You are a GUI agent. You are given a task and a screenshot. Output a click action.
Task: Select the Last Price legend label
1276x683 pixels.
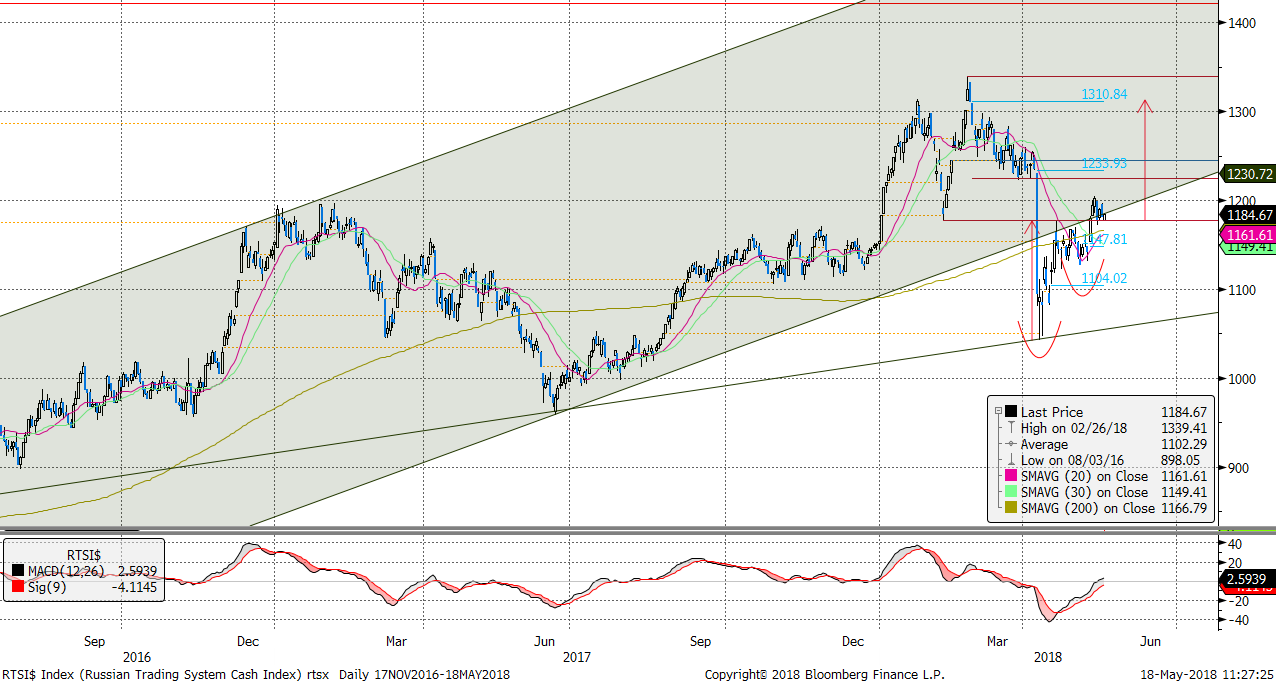click(x=1051, y=412)
